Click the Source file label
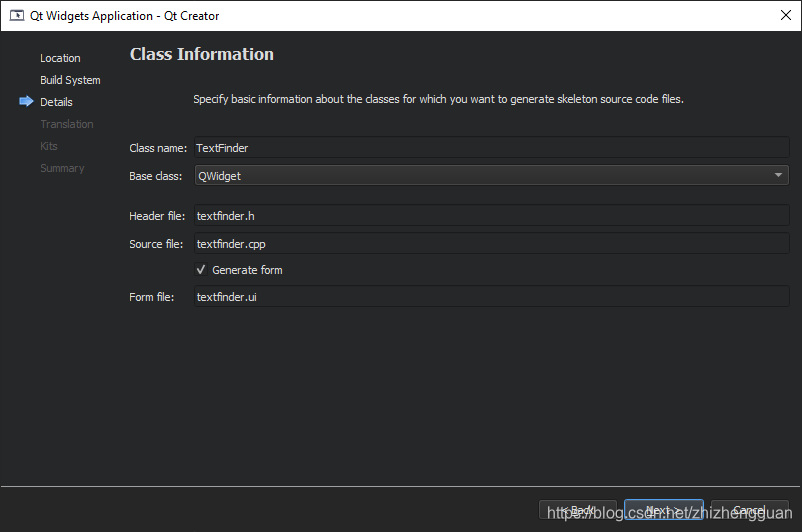 (156, 244)
